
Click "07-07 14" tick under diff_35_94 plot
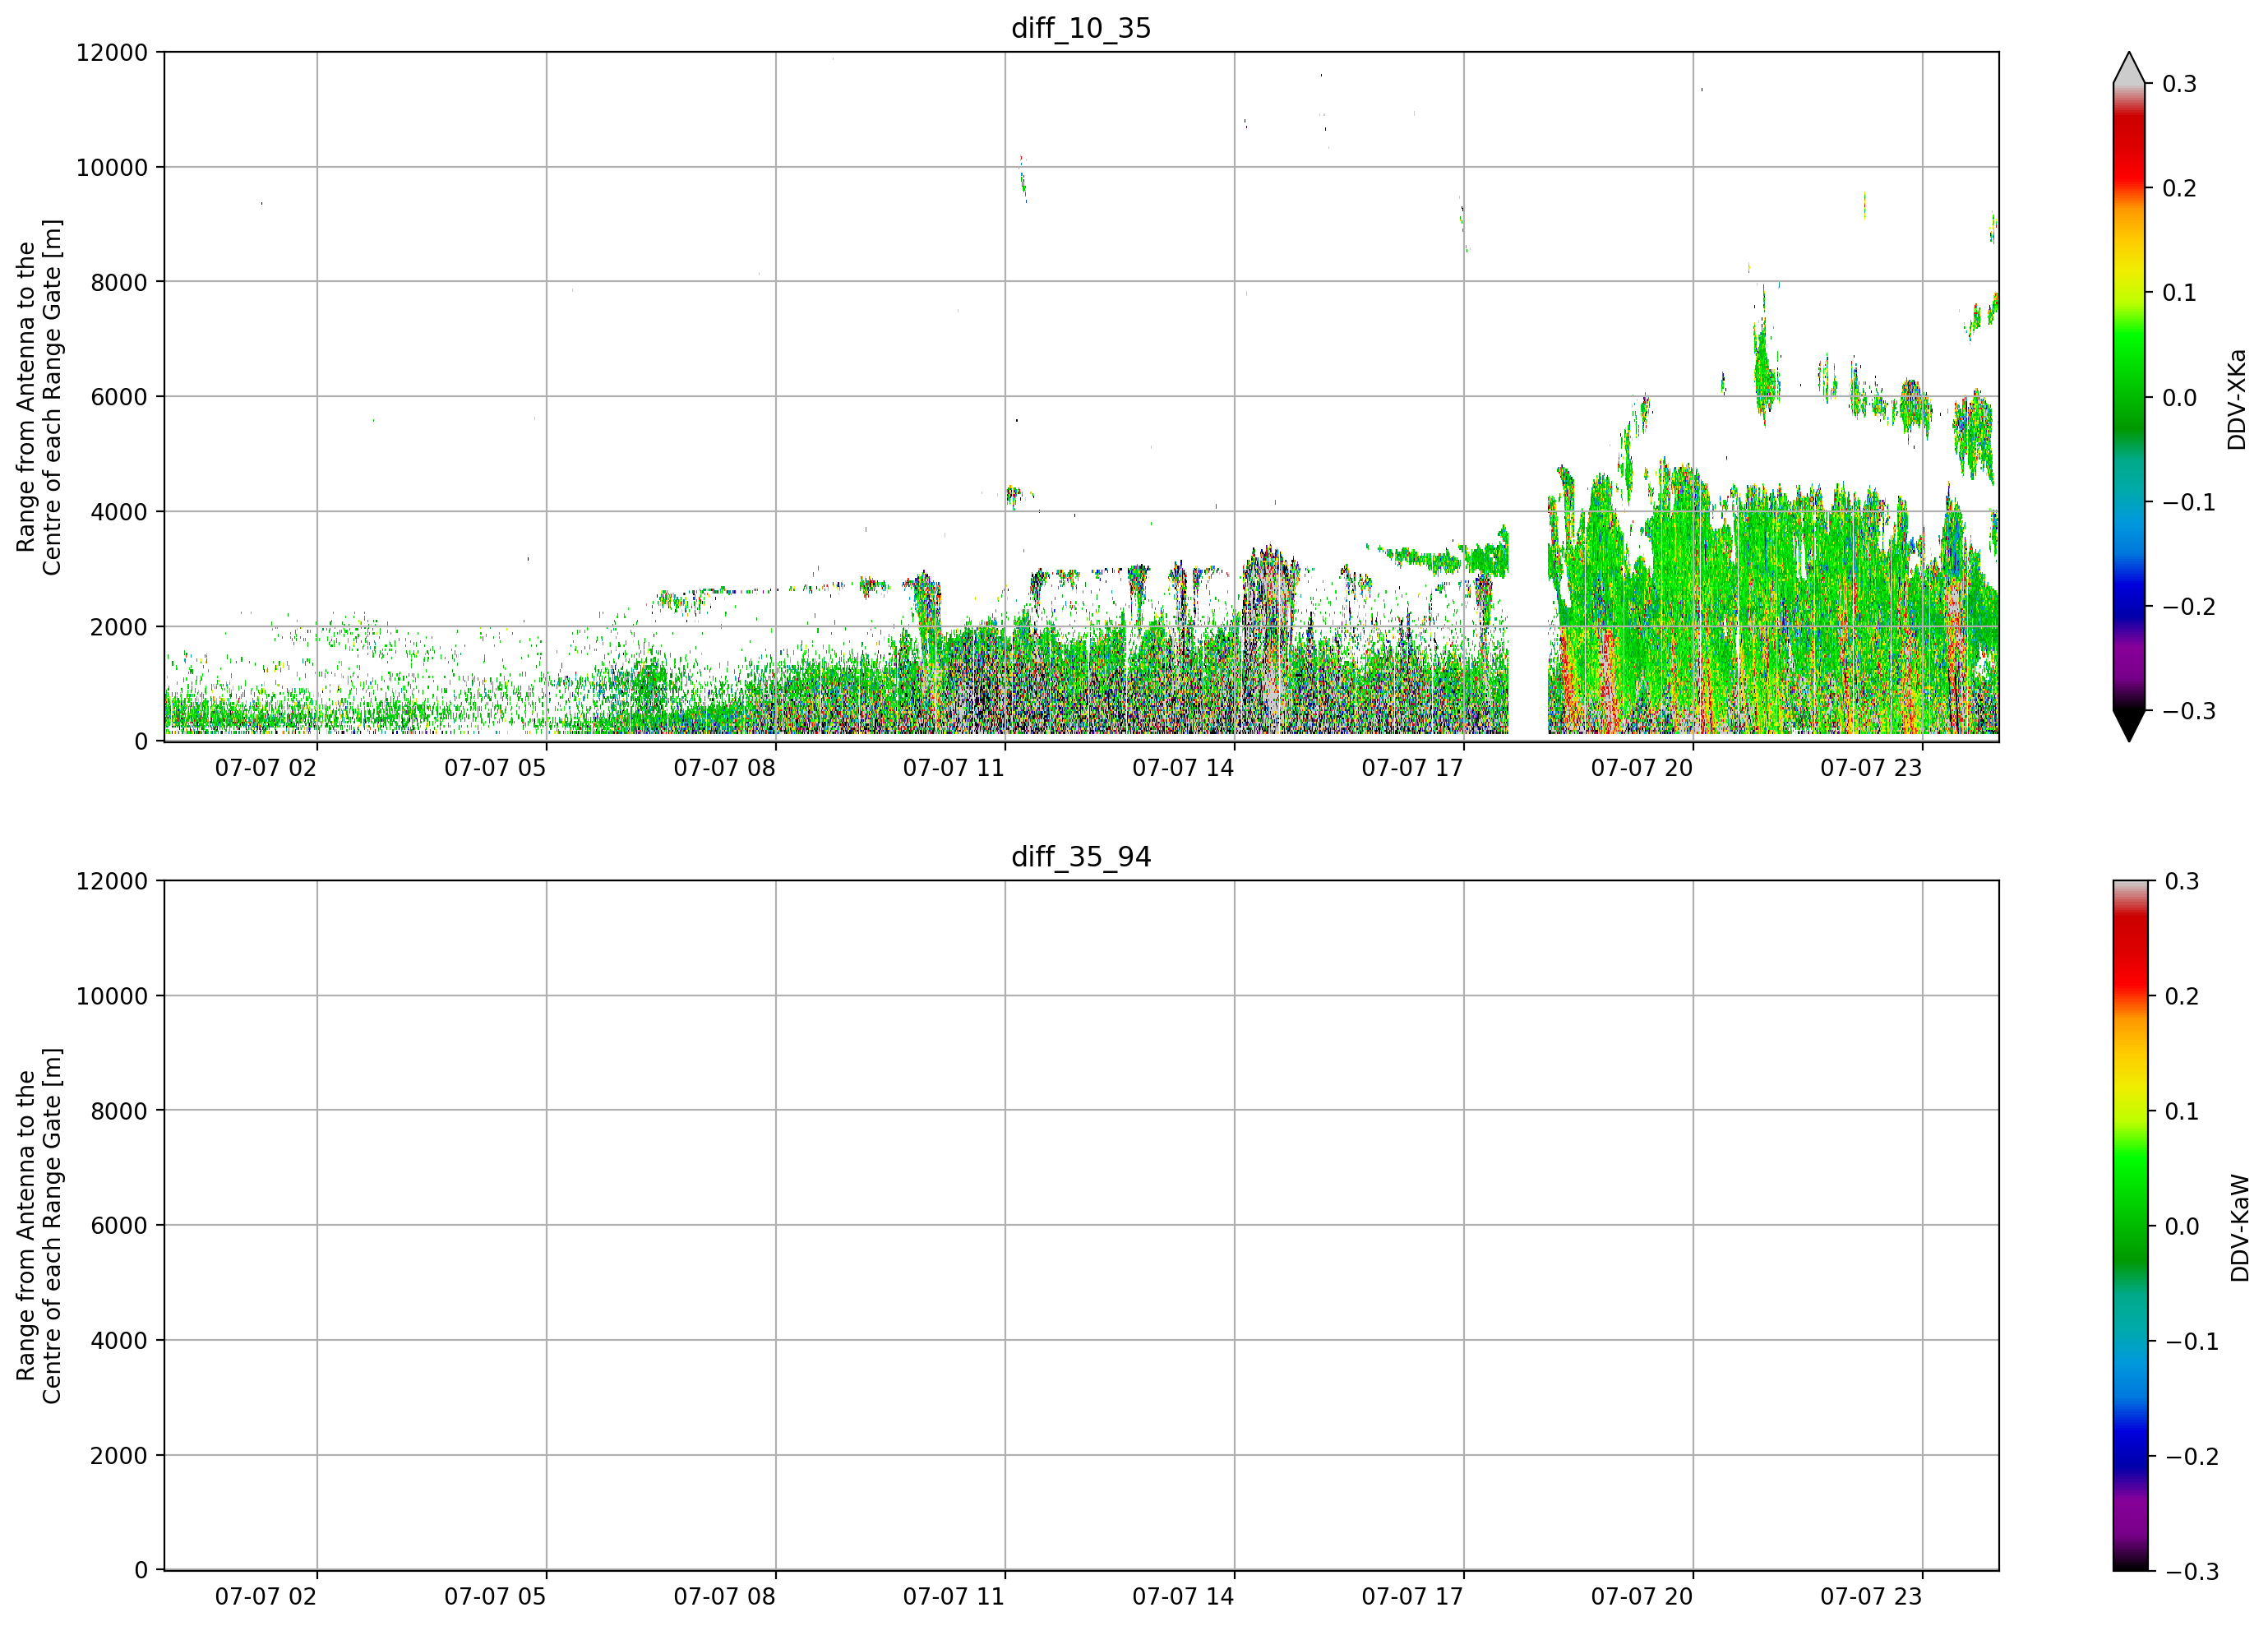tap(1183, 1597)
